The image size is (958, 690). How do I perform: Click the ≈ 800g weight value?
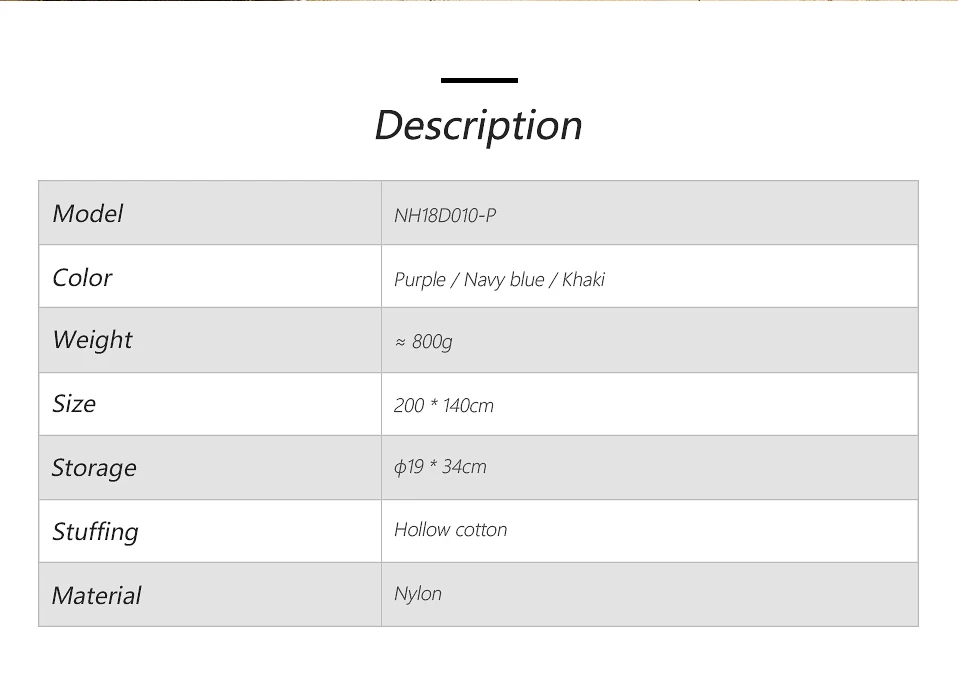[423, 342]
